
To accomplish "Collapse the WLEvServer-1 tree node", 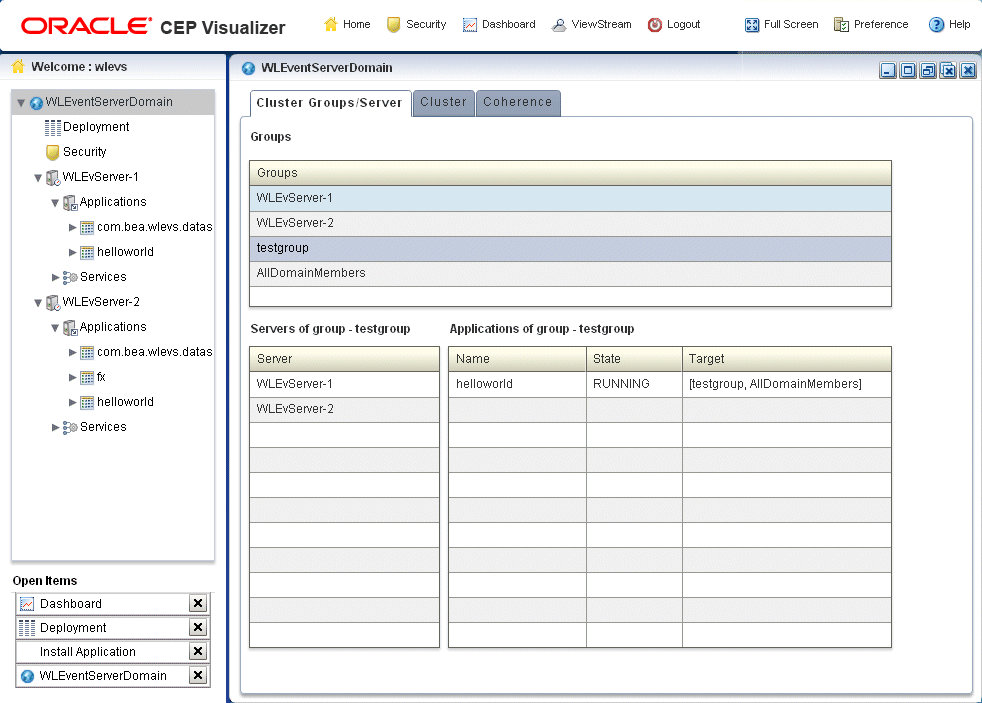I will pyautogui.click(x=38, y=178).
